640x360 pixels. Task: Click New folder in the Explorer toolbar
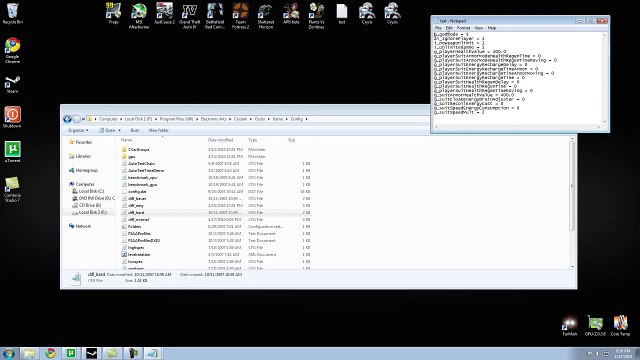click(x=158, y=130)
